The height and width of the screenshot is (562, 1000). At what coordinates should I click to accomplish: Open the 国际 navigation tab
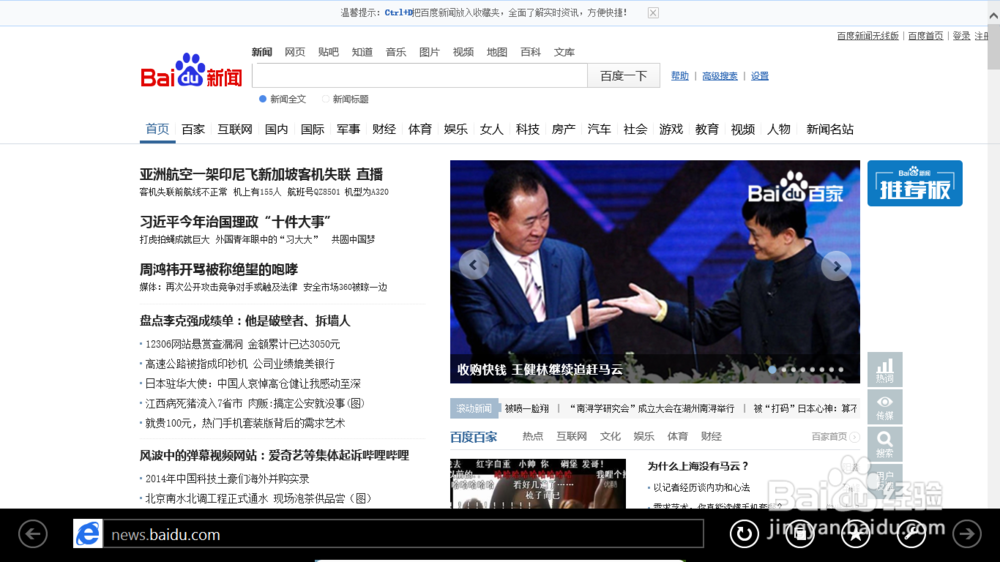(312, 129)
